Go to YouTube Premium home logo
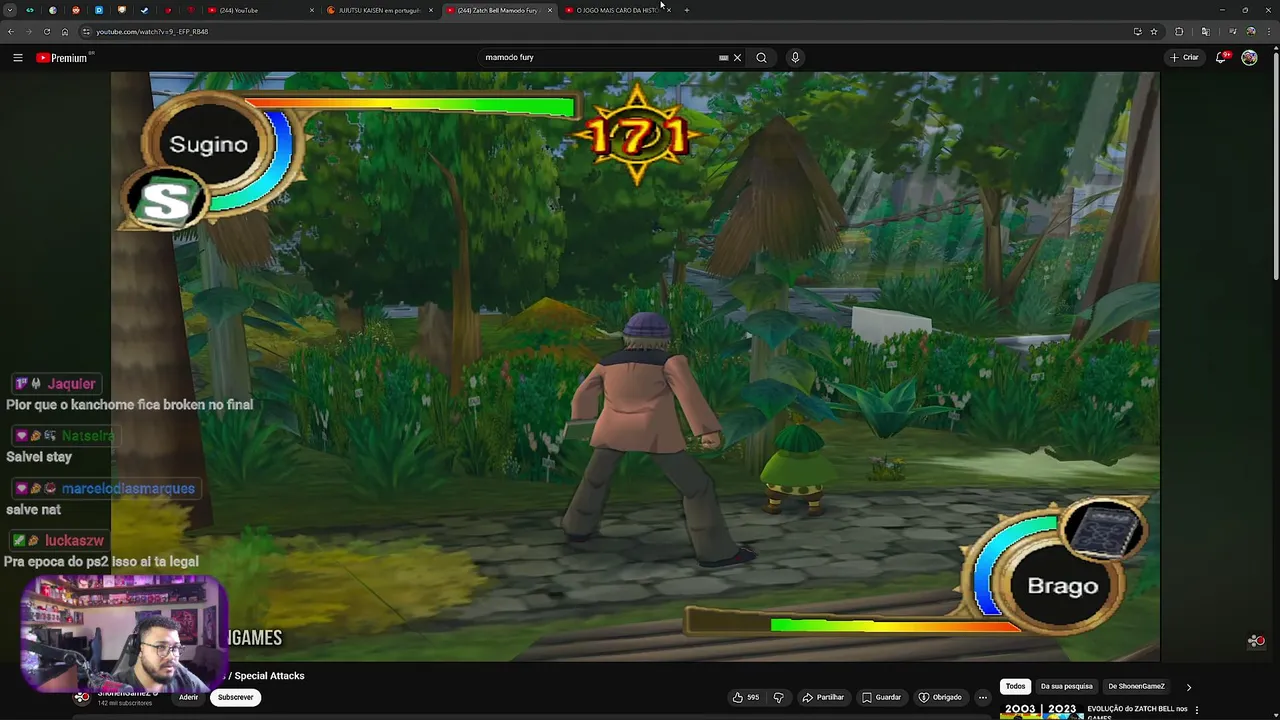Screen dimensions: 1280x720 pyautogui.click(x=62, y=58)
